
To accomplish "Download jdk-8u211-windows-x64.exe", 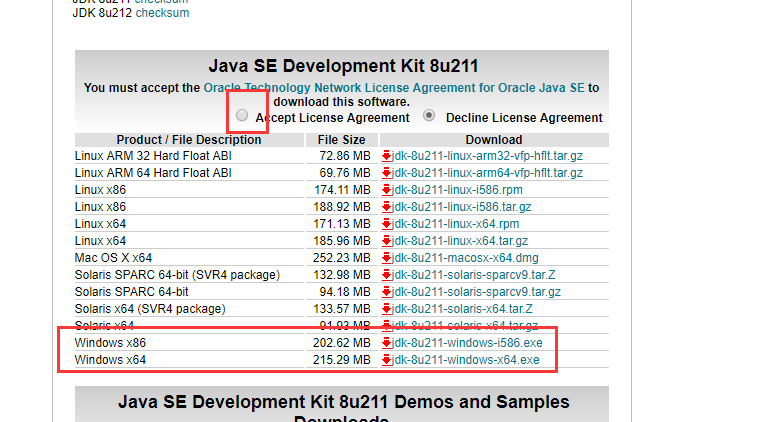I will (x=465, y=360).
